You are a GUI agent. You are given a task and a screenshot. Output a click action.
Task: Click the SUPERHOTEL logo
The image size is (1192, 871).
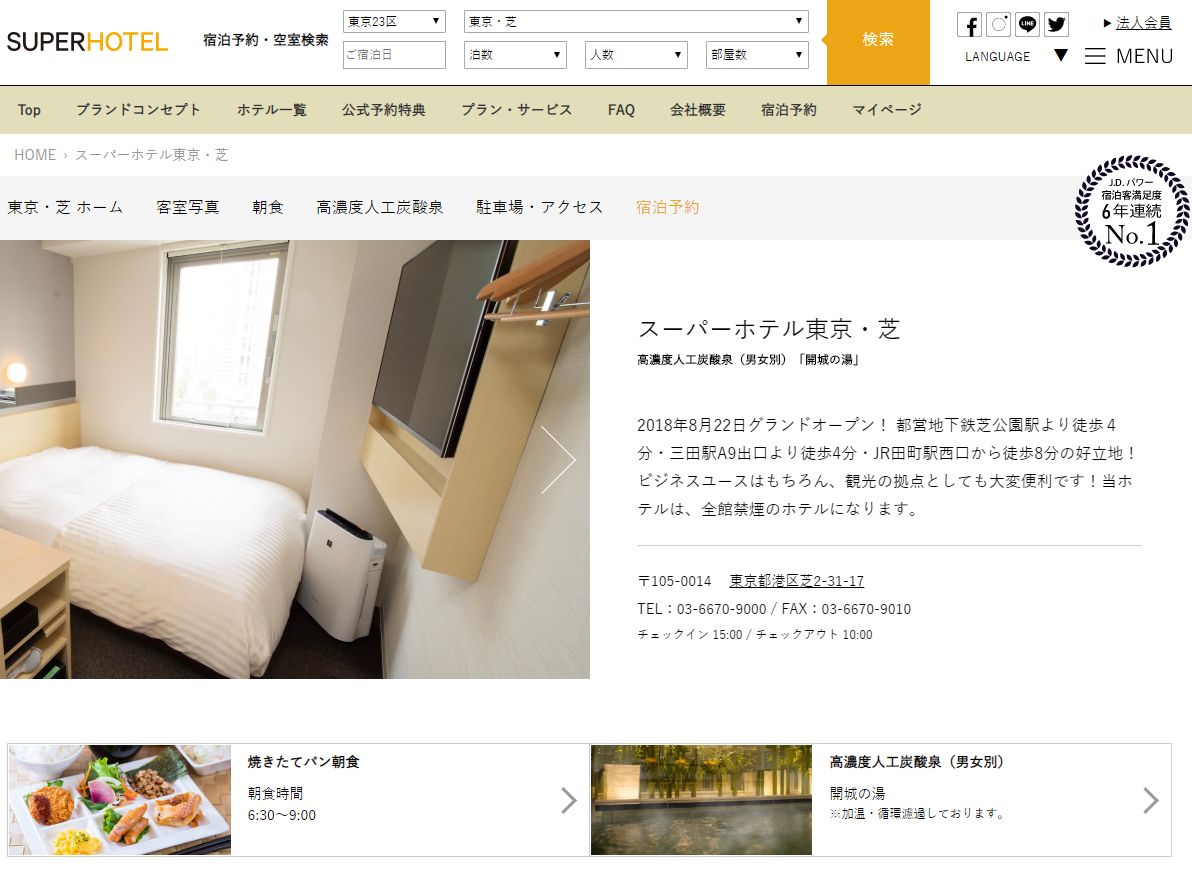87,41
